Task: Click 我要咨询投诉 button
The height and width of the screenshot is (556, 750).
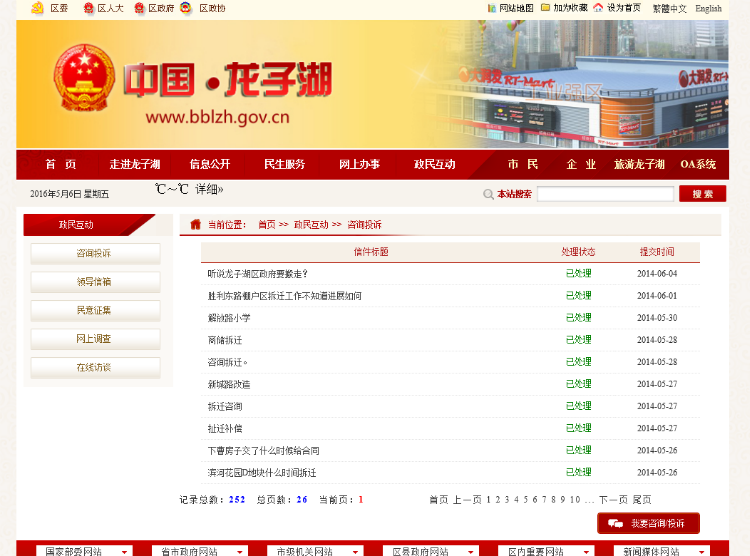Action: coord(648,523)
